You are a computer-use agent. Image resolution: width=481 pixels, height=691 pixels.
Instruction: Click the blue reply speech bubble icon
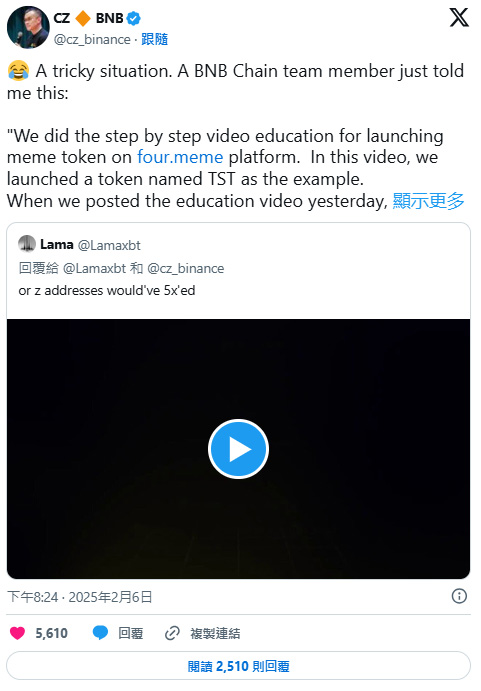[101, 633]
